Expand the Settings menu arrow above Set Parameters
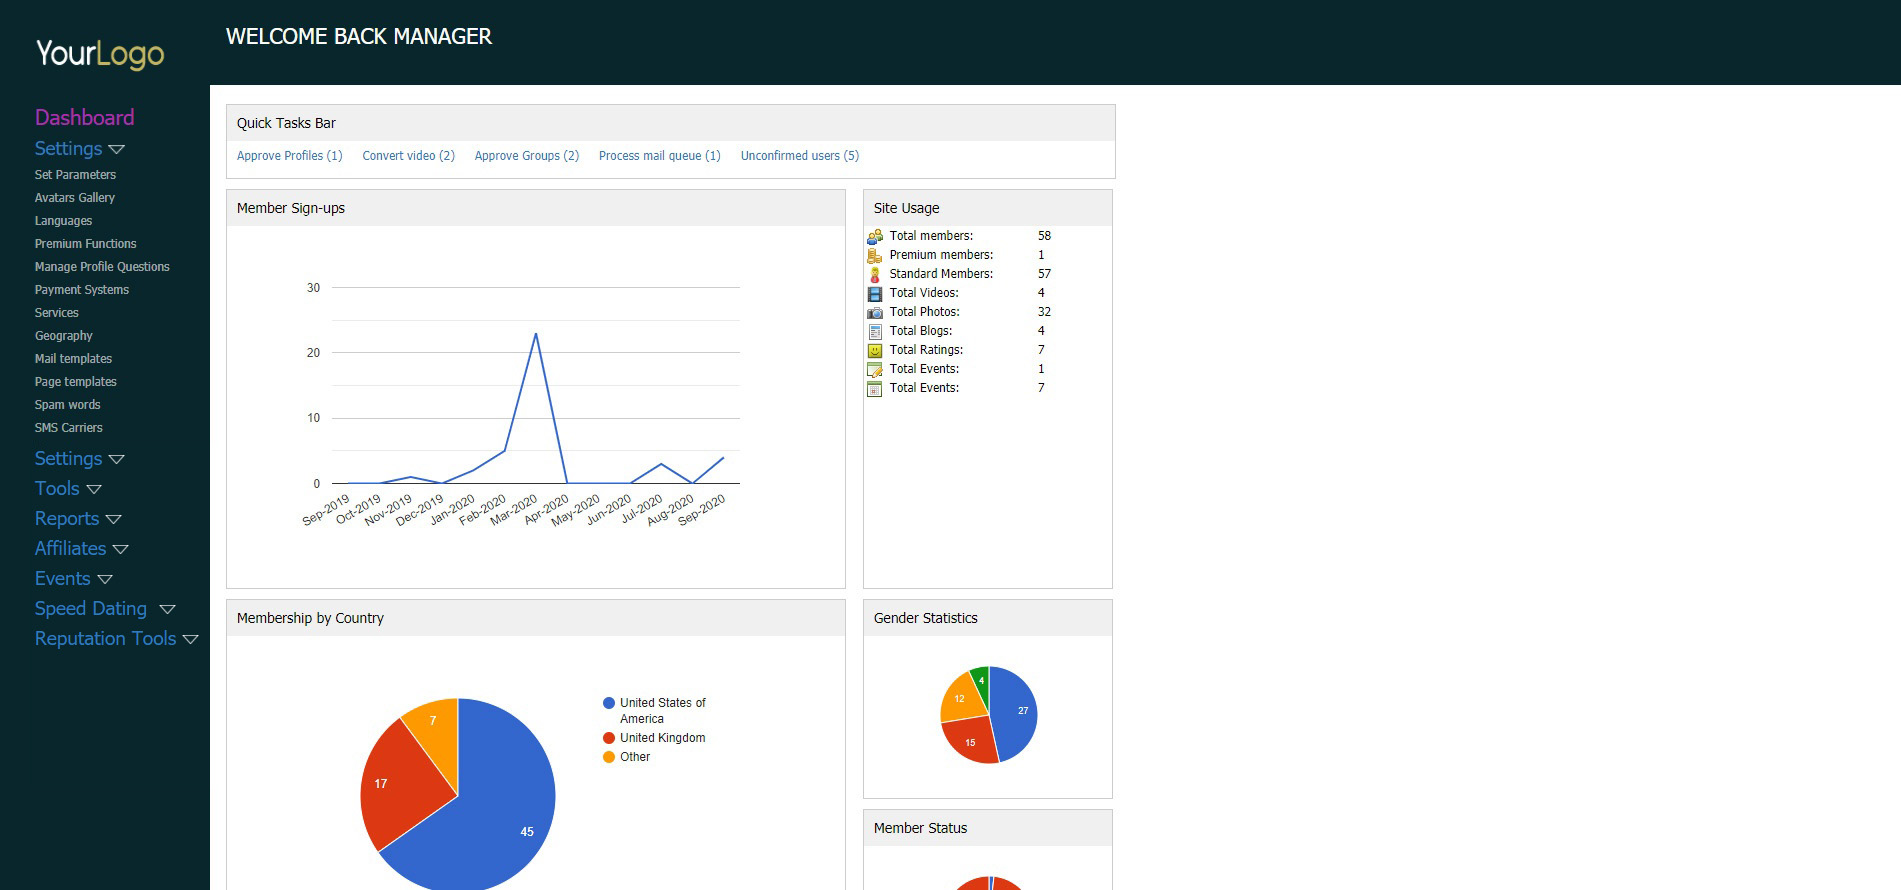 (116, 149)
